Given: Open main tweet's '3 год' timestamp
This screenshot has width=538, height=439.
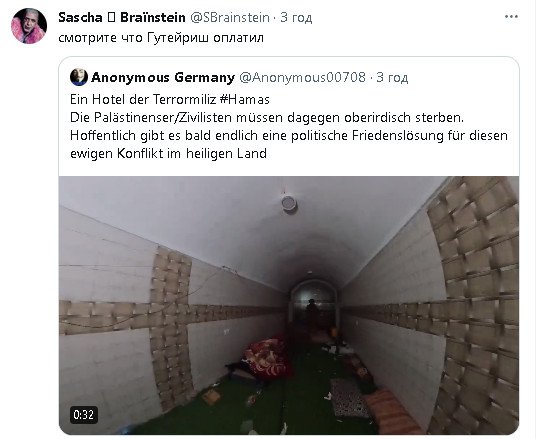Looking at the screenshot, I should point(296,18).
